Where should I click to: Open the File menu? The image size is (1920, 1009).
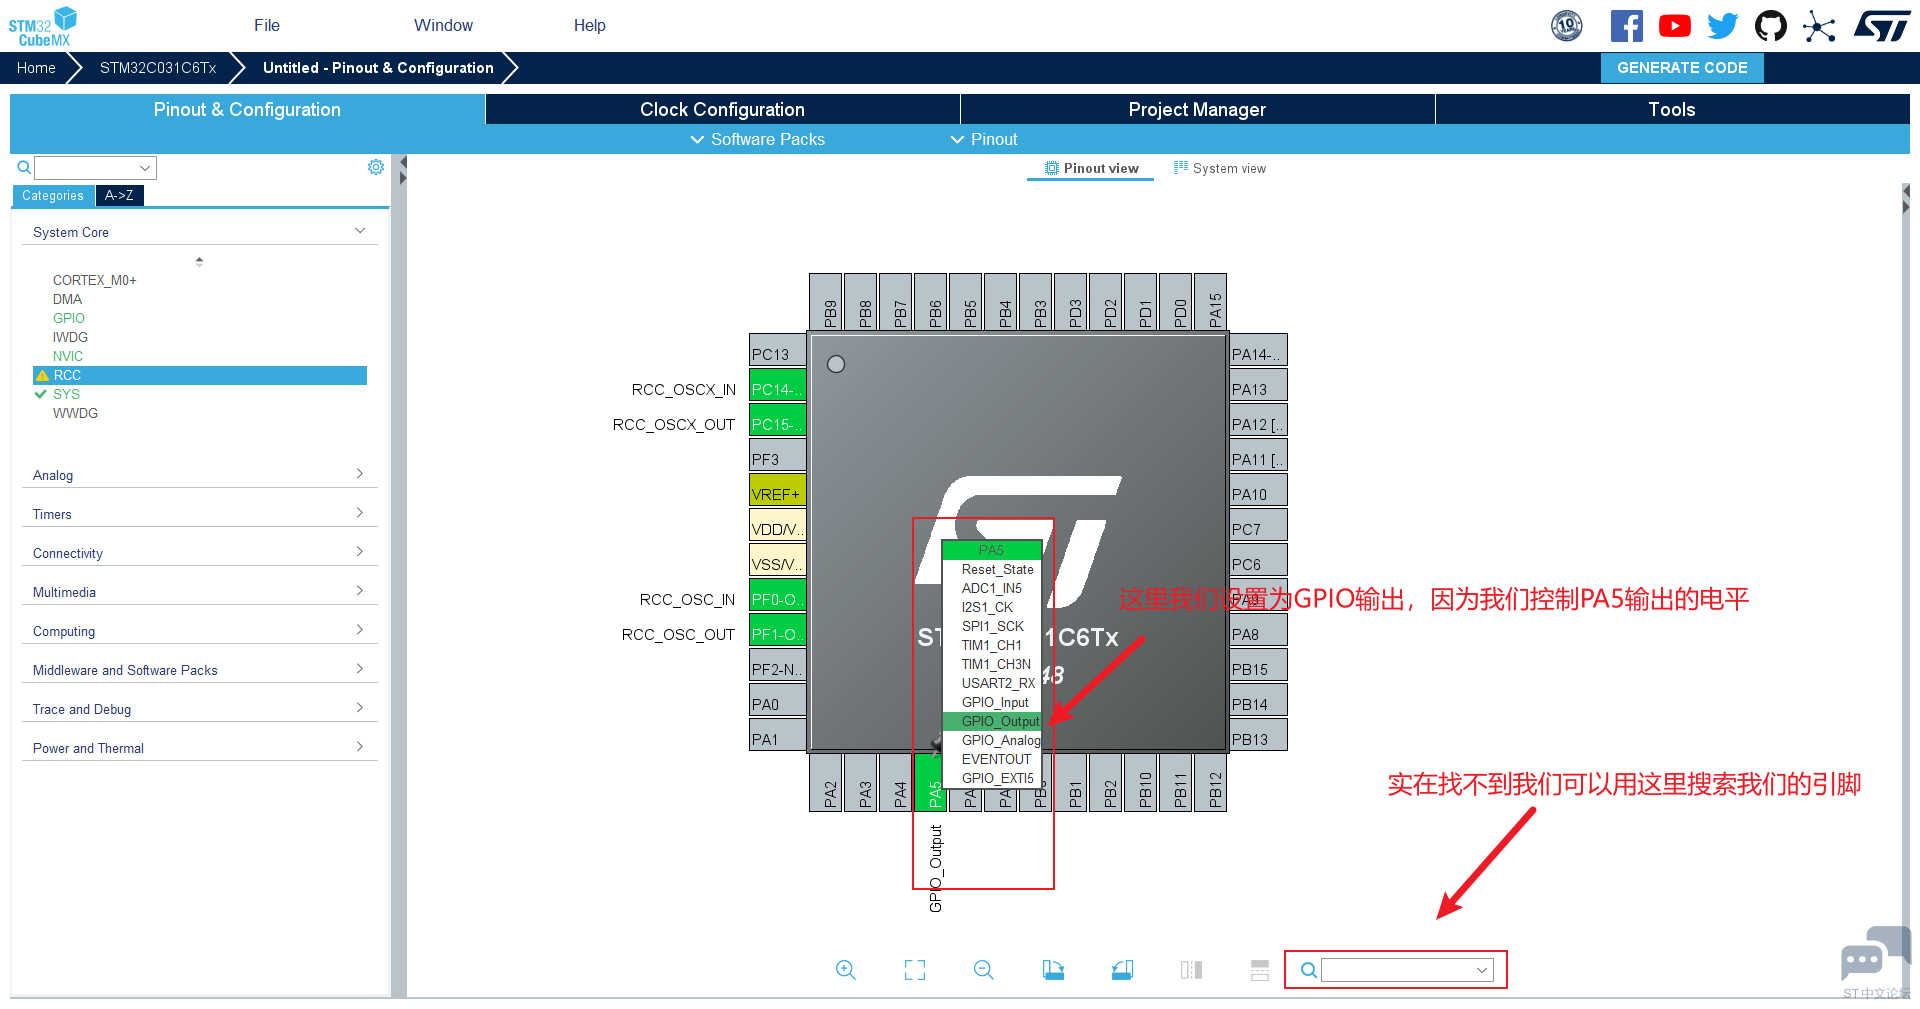click(x=267, y=26)
